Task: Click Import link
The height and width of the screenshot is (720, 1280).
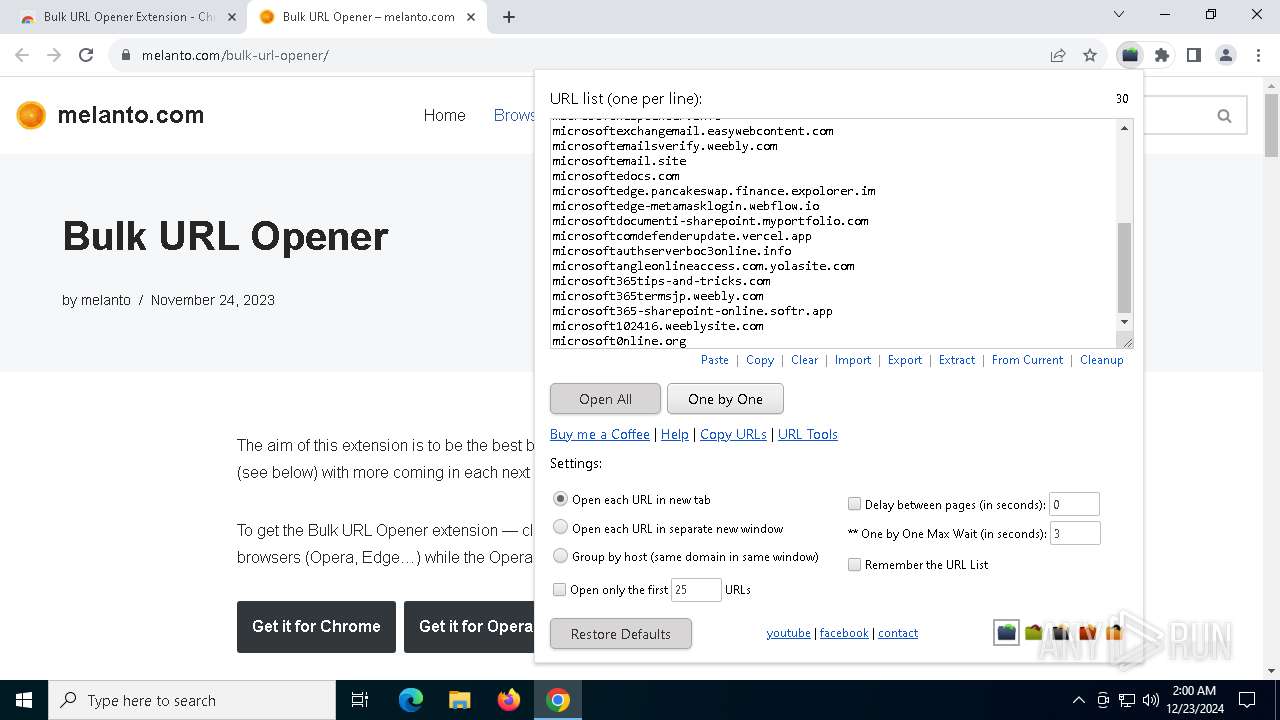Action: tap(853, 360)
